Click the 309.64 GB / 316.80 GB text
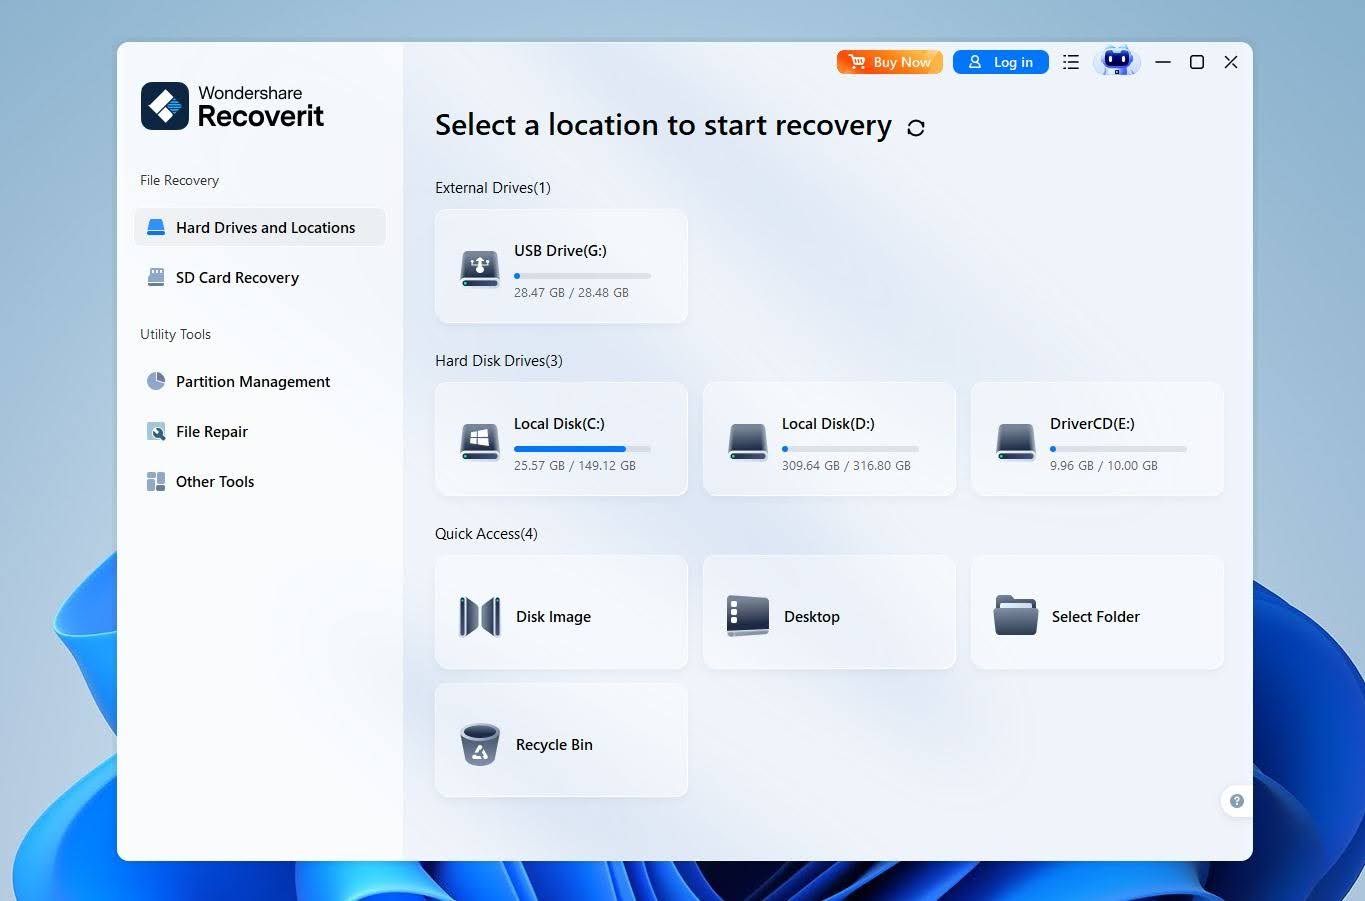 tap(846, 466)
